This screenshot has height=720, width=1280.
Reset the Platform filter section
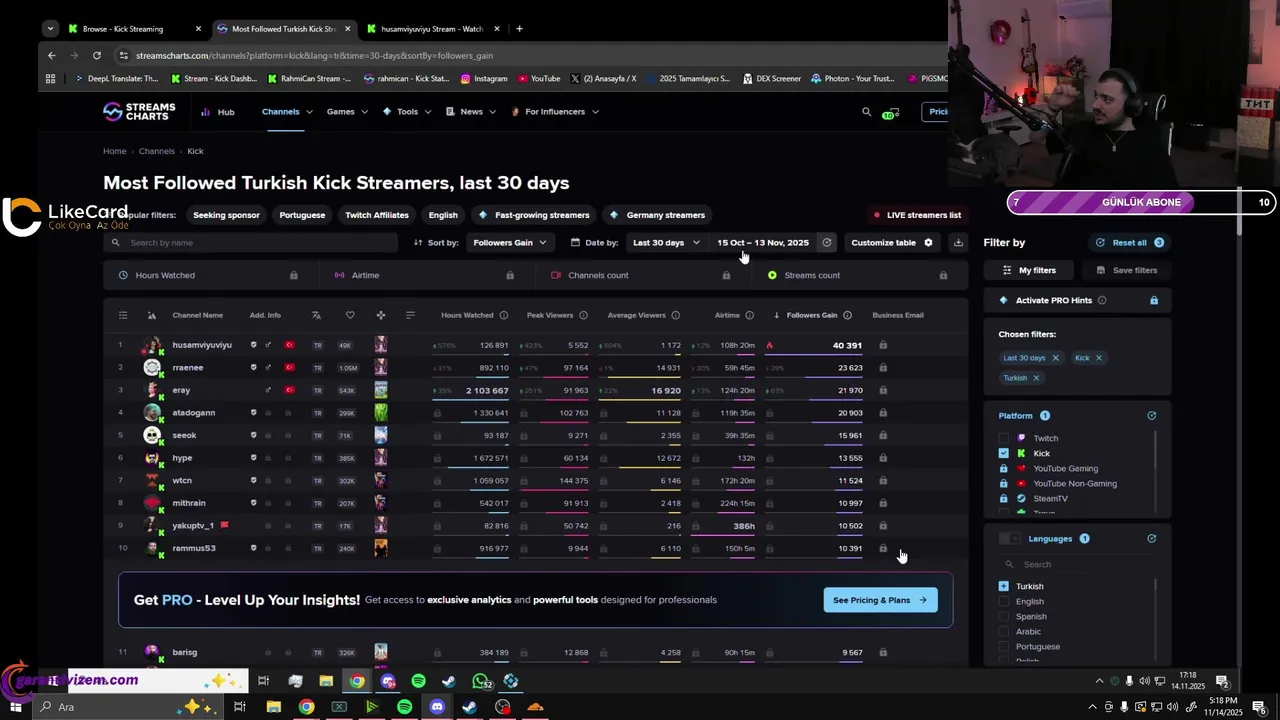point(1151,416)
